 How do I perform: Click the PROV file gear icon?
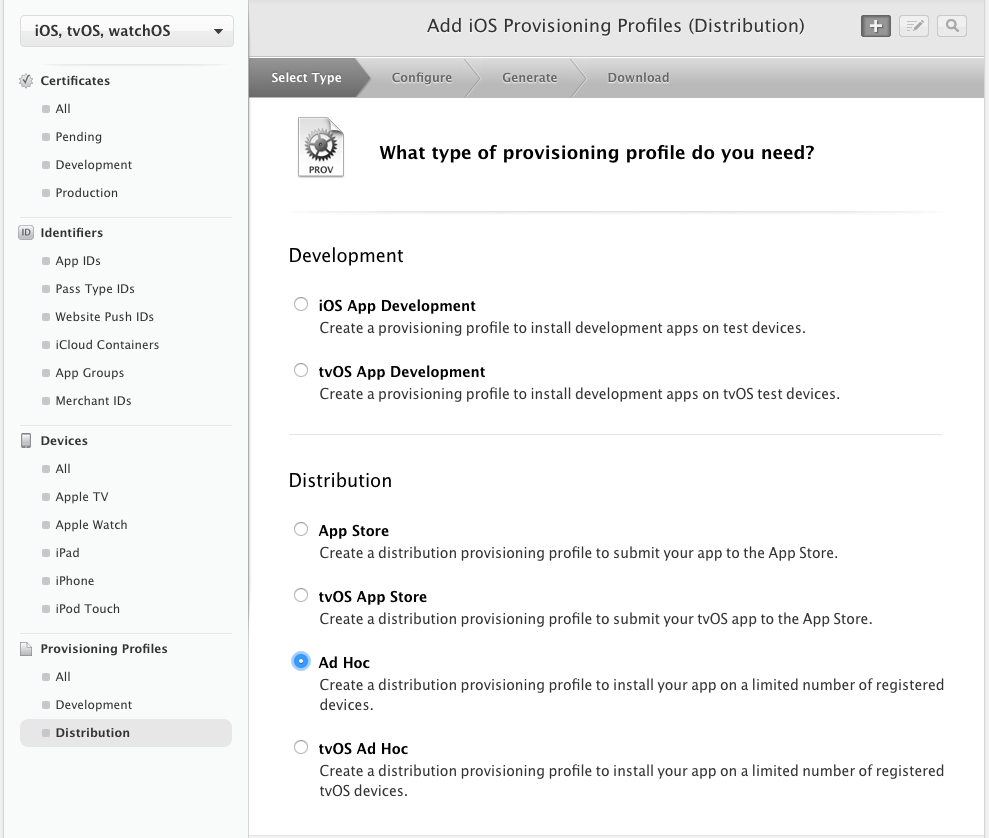[x=321, y=148]
